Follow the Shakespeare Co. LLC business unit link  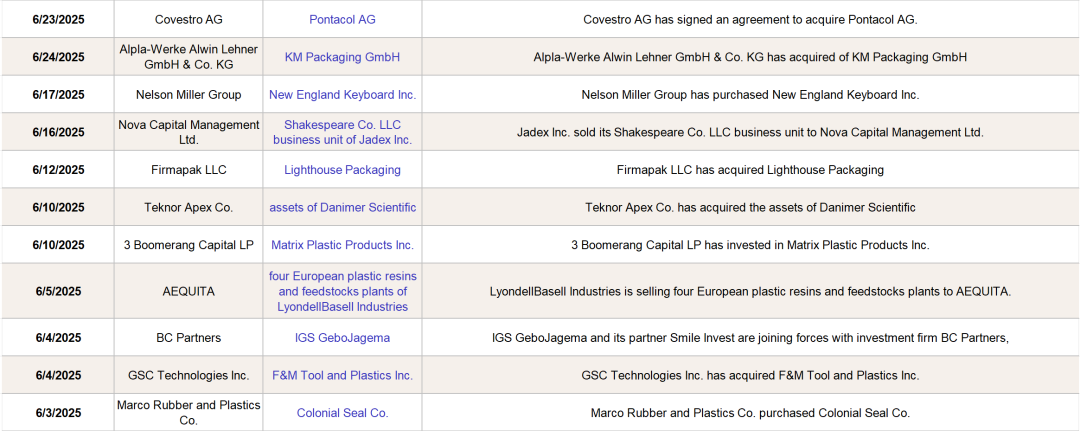(x=342, y=132)
